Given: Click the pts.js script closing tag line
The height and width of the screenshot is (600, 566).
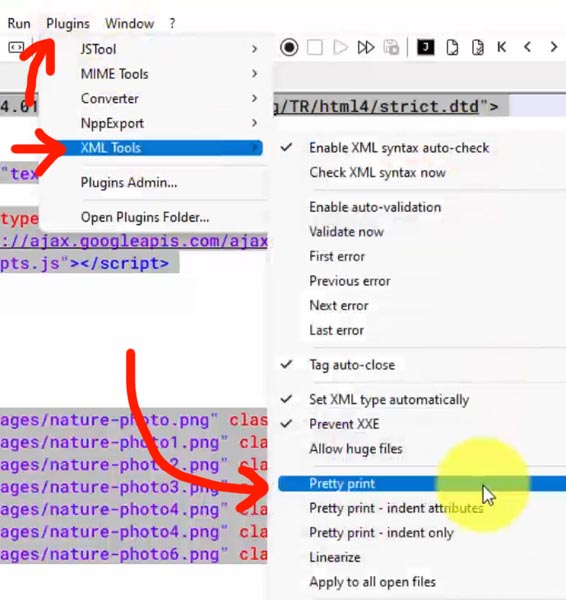Looking at the screenshot, I should click(x=84, y=263).
